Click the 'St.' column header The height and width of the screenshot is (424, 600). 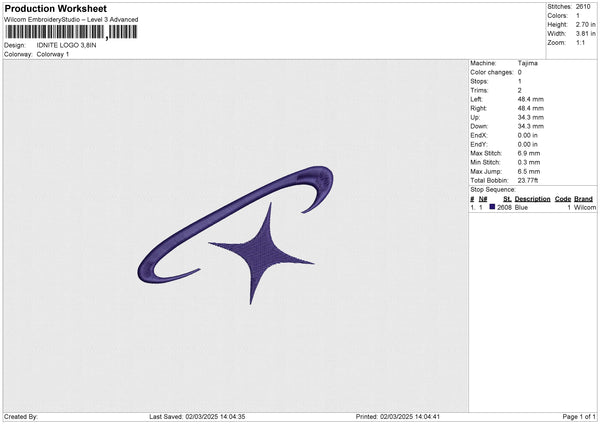pyautogui.click(x=507, y=199)
